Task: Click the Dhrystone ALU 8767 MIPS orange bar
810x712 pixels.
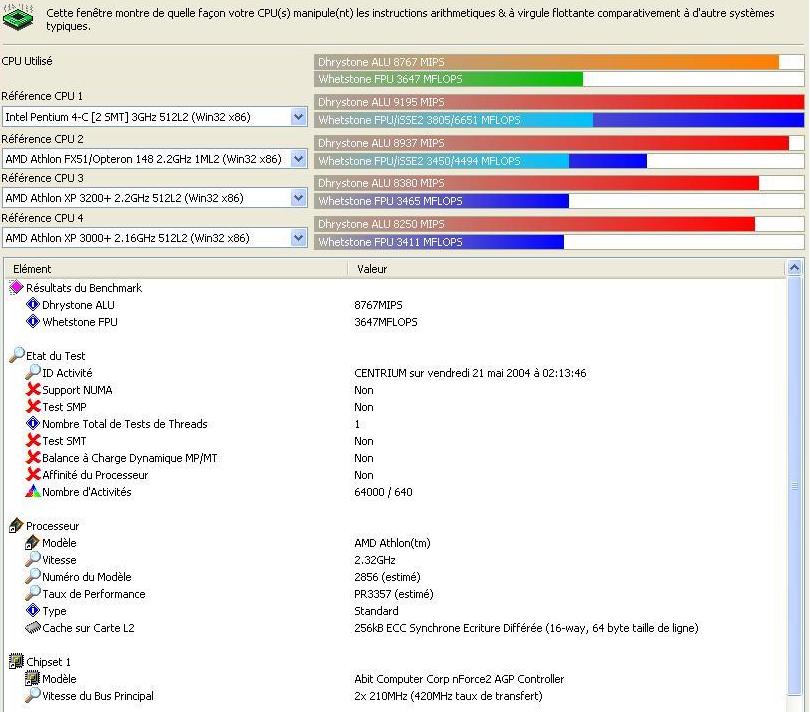Action: click(x=547, y=62)
